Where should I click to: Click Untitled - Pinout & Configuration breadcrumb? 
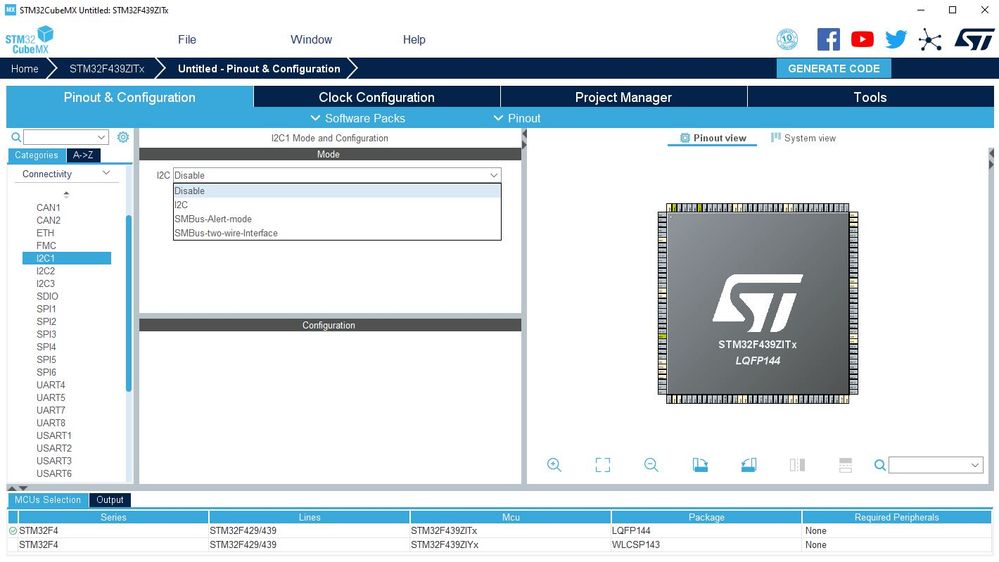259,69
